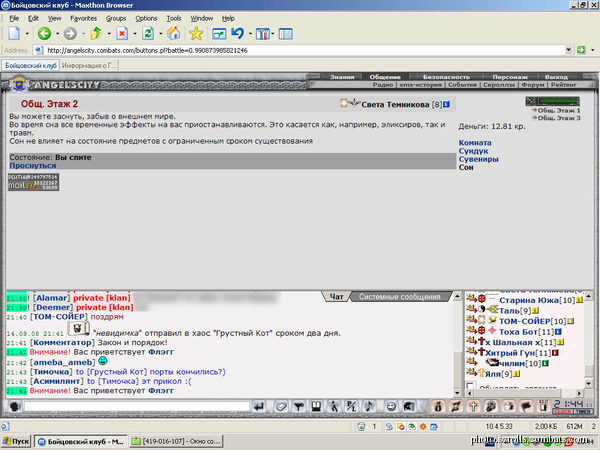The width and height of the screenshot is (600, 450).
Task: Open the Options menu
Action: [x=146, y=18]
